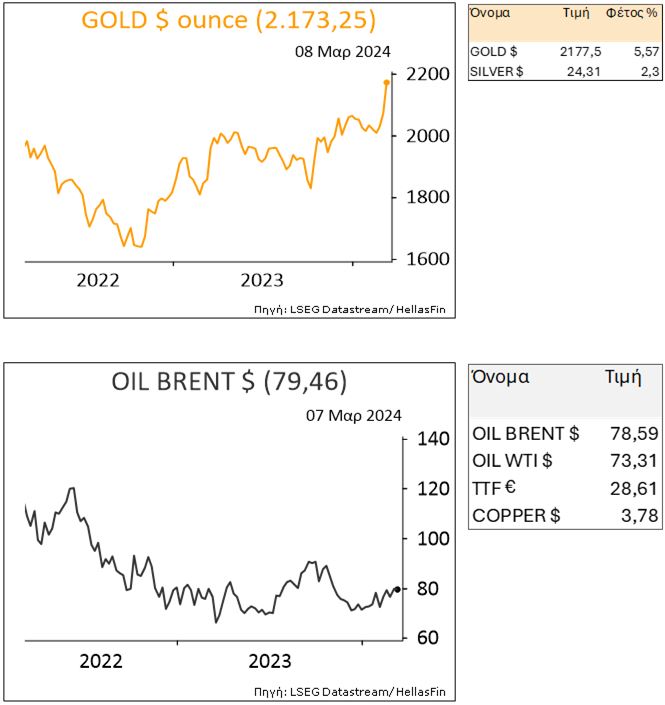Select the 08 Μαρ 2024 date label

[342, 52]
